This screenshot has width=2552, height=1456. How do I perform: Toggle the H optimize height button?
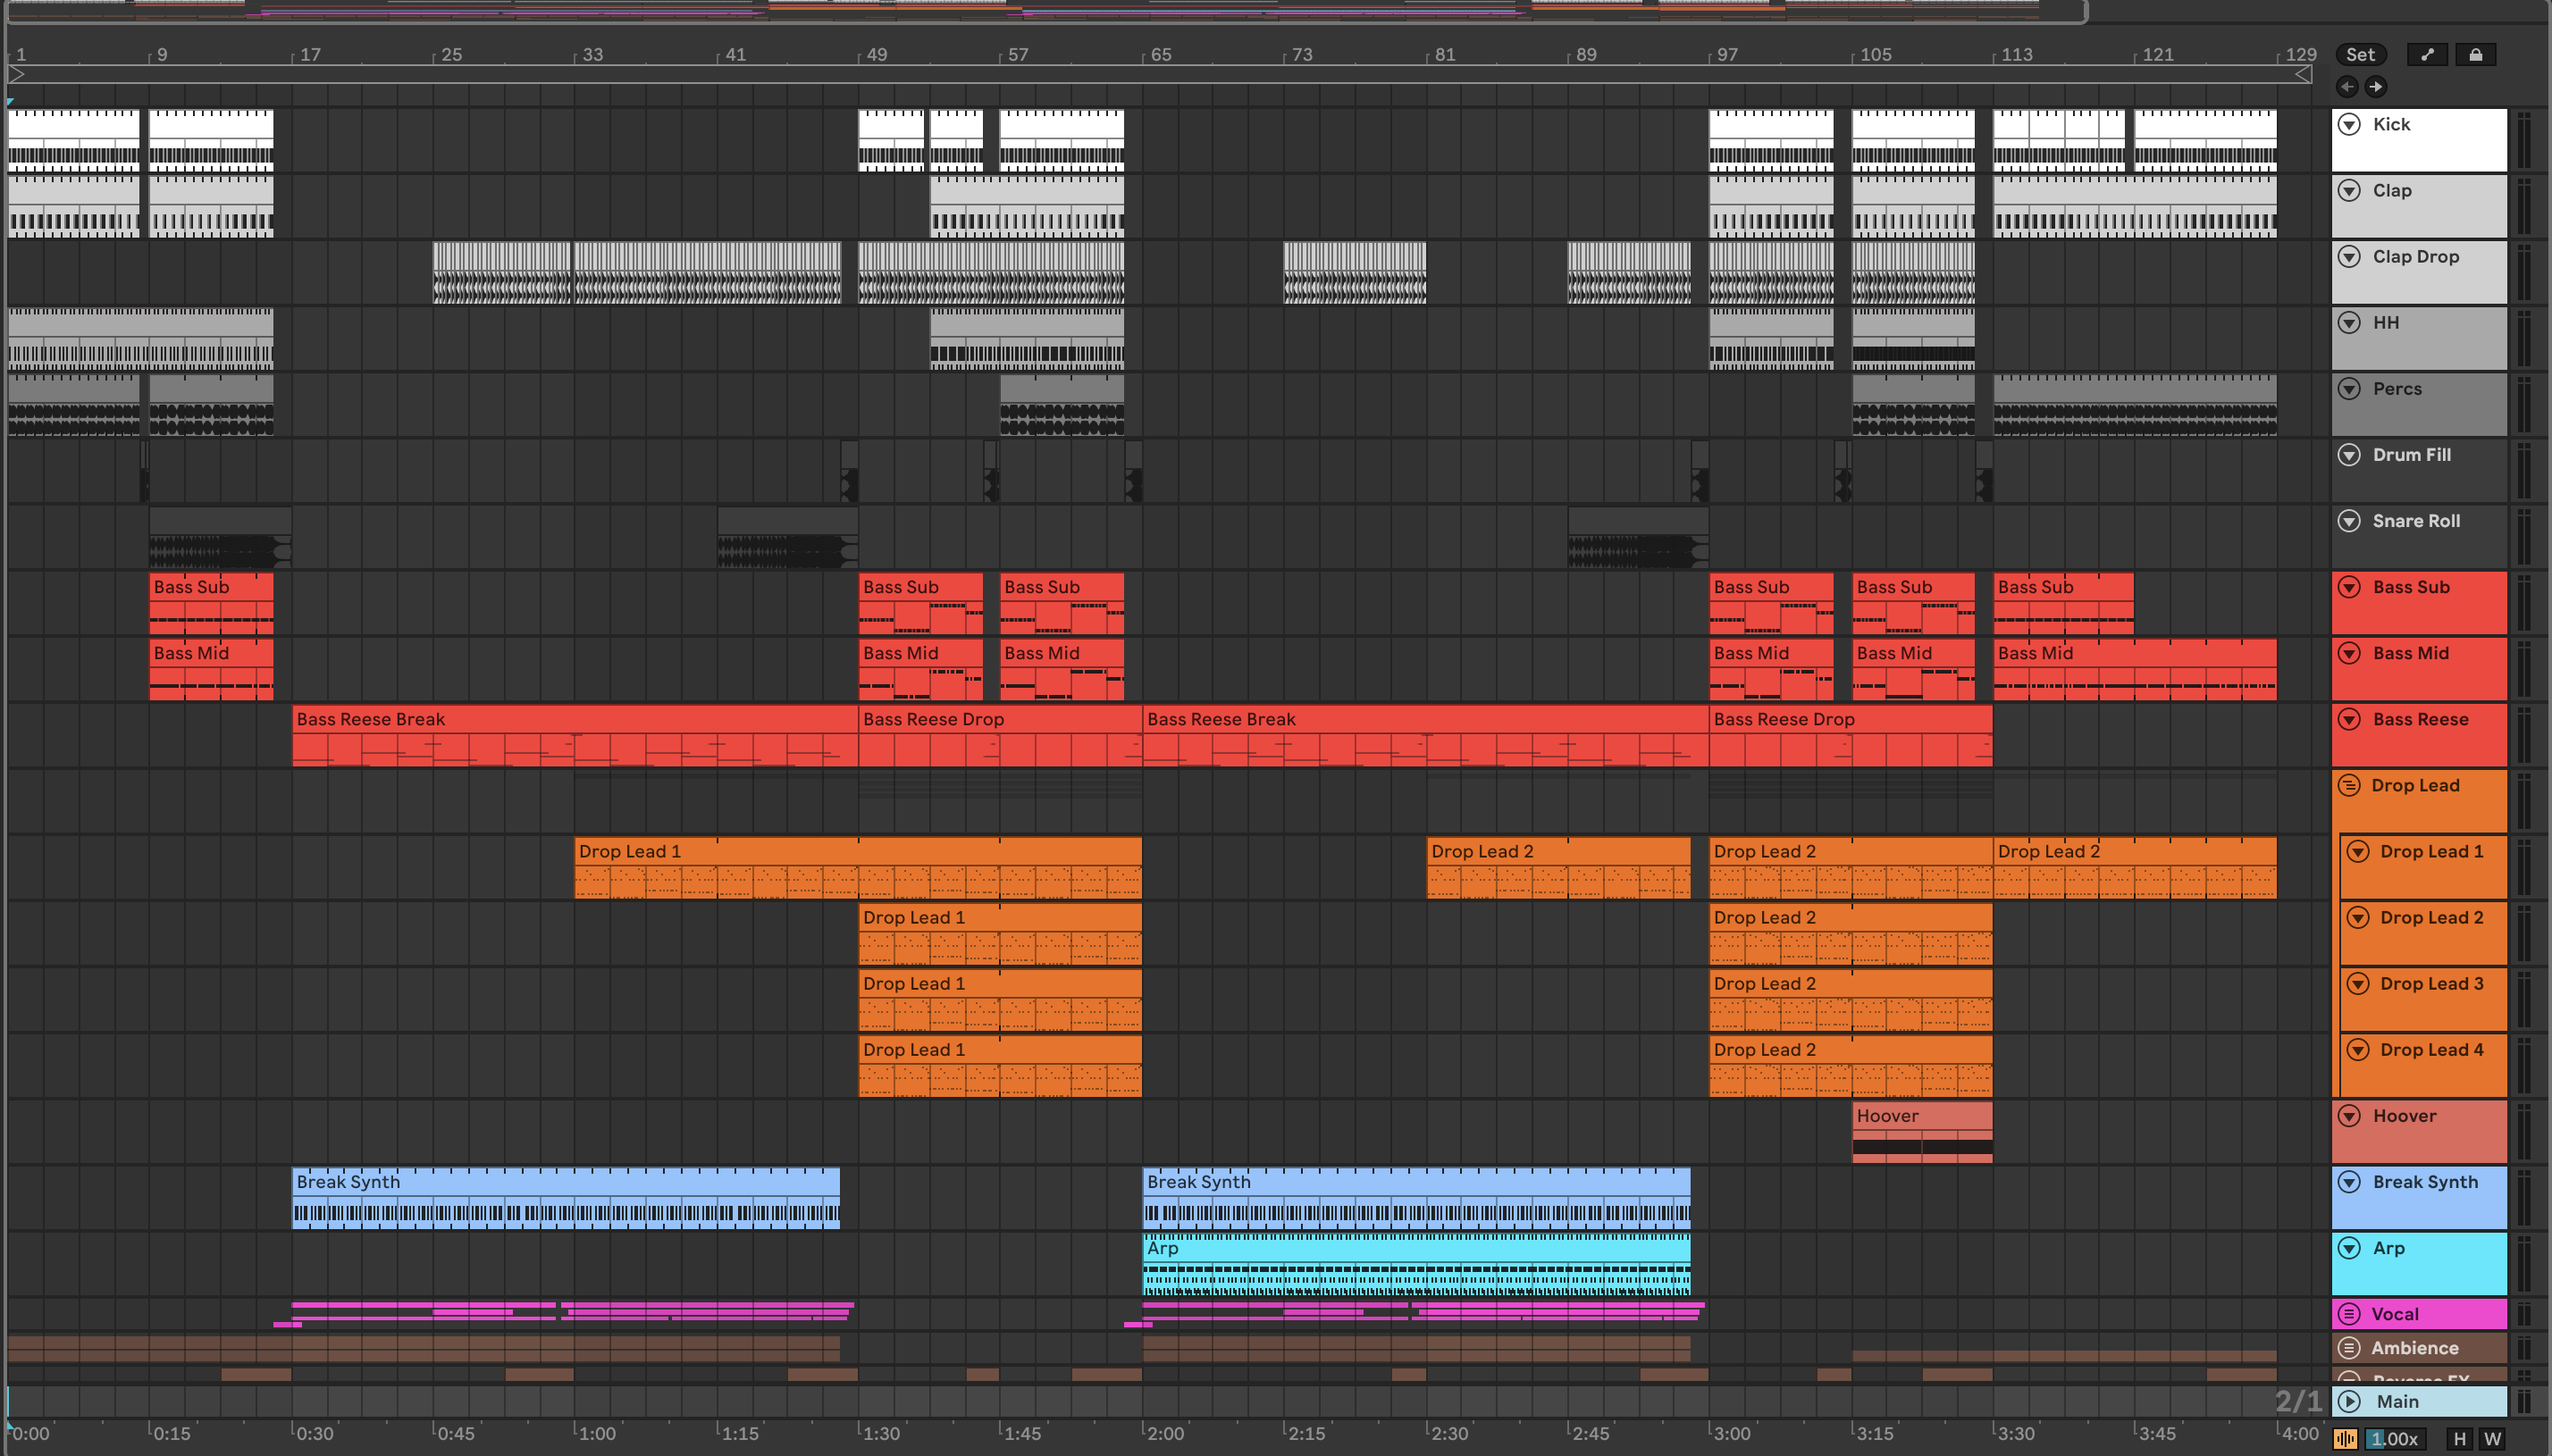[x=2459, y=1439]
